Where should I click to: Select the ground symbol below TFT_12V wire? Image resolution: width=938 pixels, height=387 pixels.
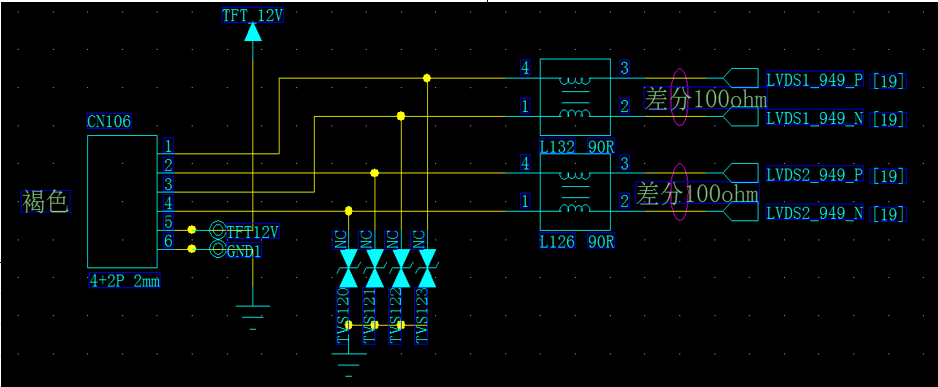(x=252, y=318)
